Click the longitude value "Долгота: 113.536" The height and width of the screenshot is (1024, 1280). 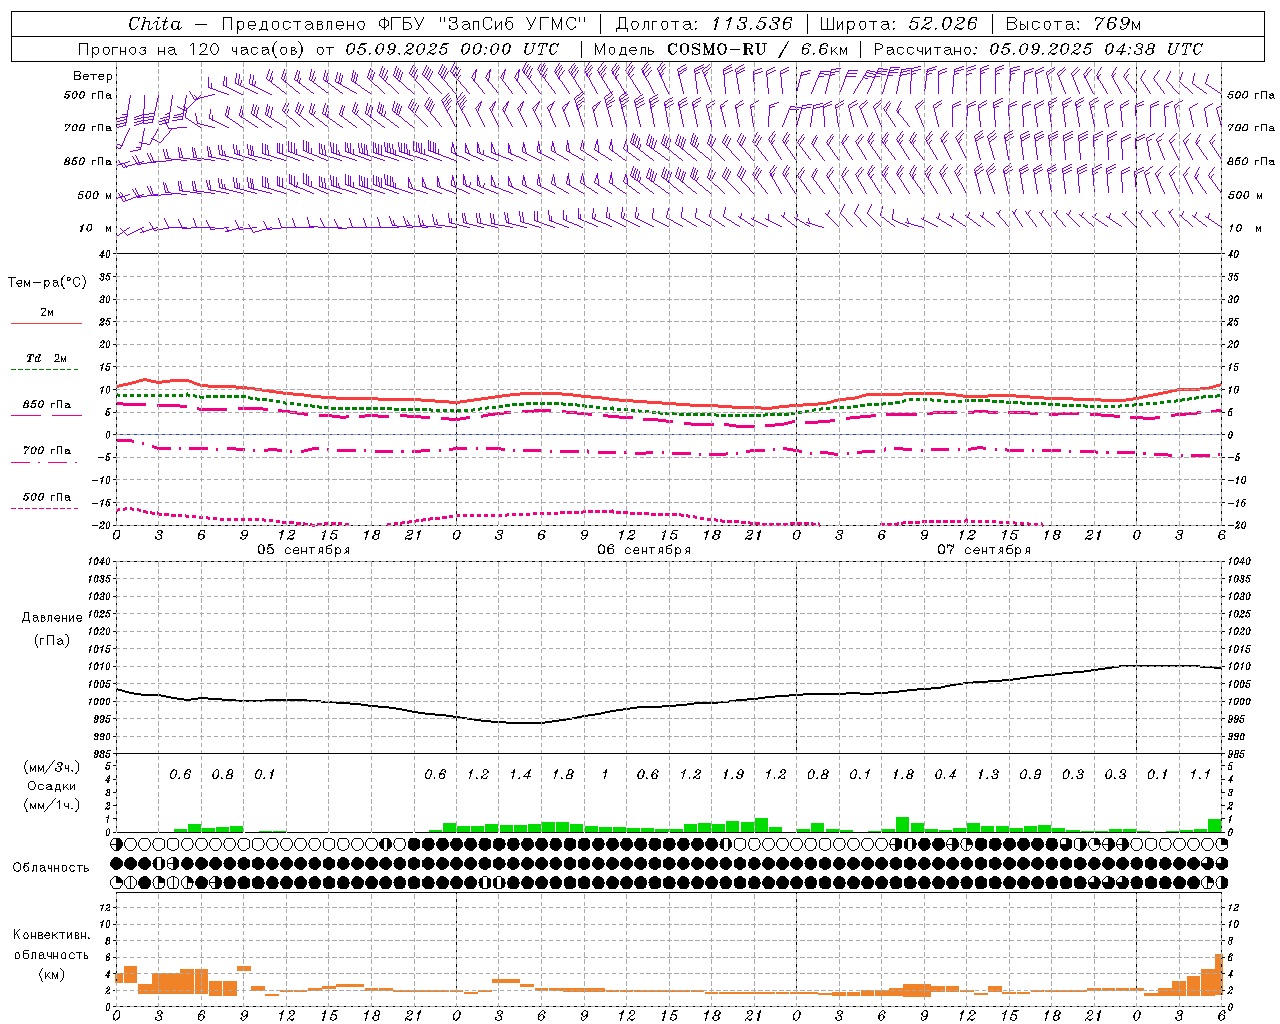704,23
